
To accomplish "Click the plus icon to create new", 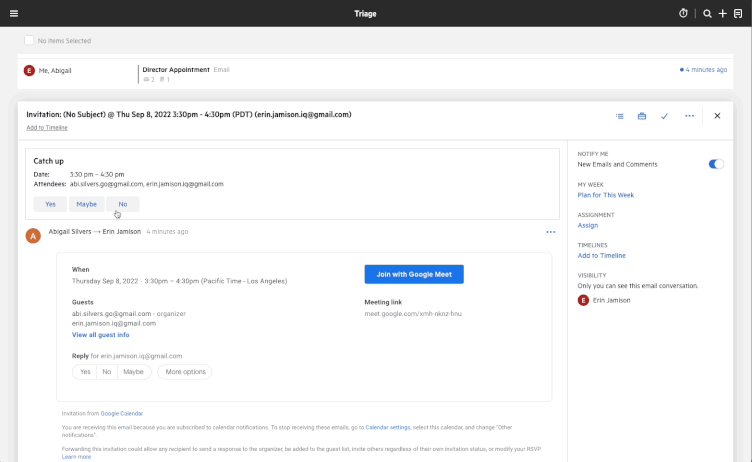I will (723, 13).
